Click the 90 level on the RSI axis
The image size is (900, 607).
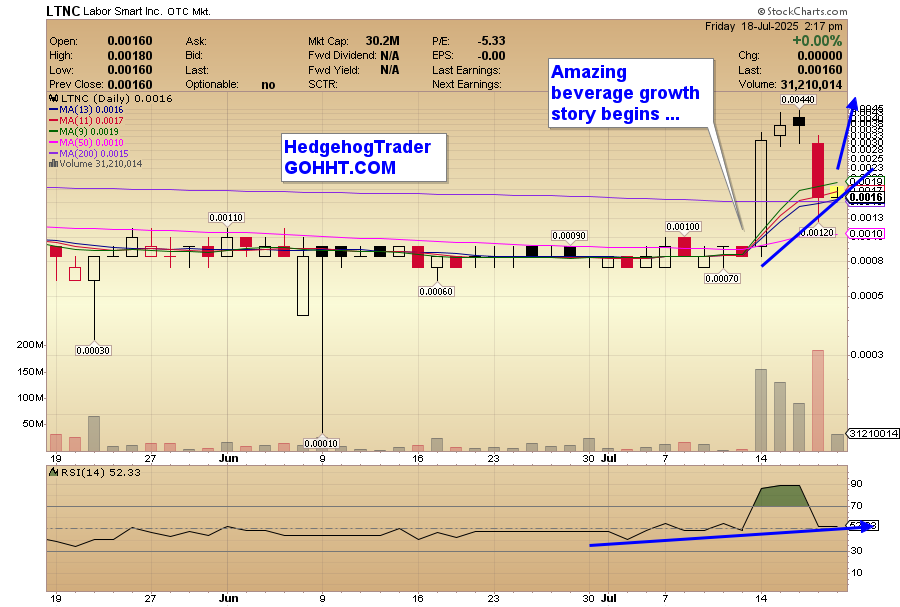856,484
